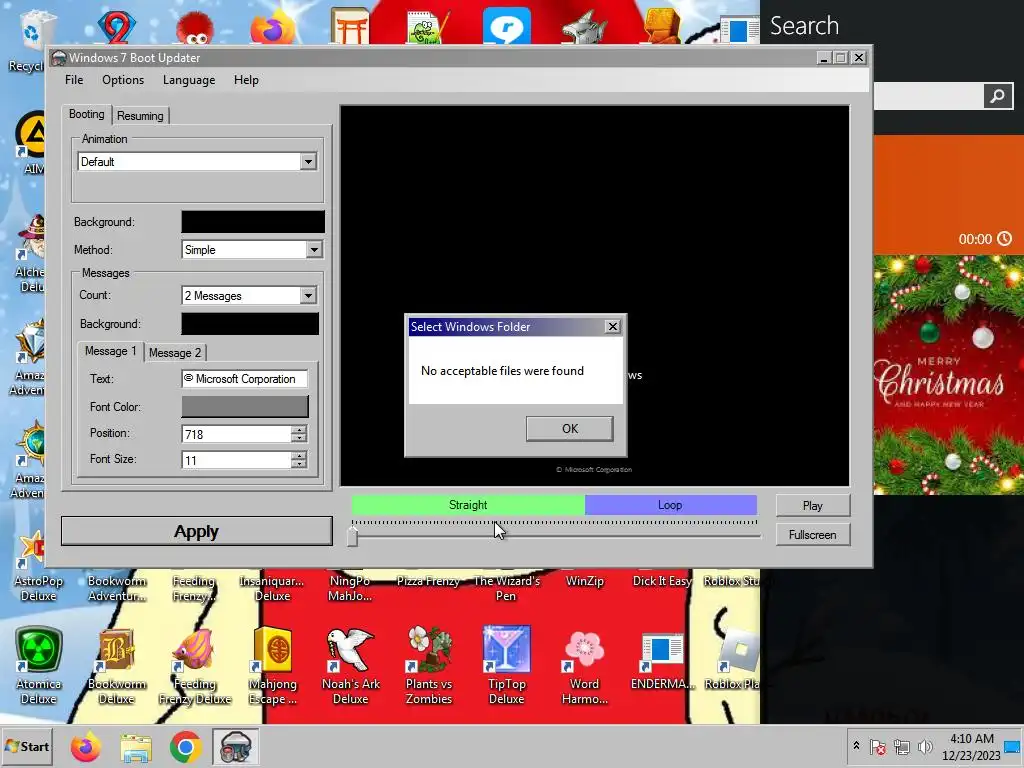Expand the Animation Default dropdown

click(x=308, y=161)
